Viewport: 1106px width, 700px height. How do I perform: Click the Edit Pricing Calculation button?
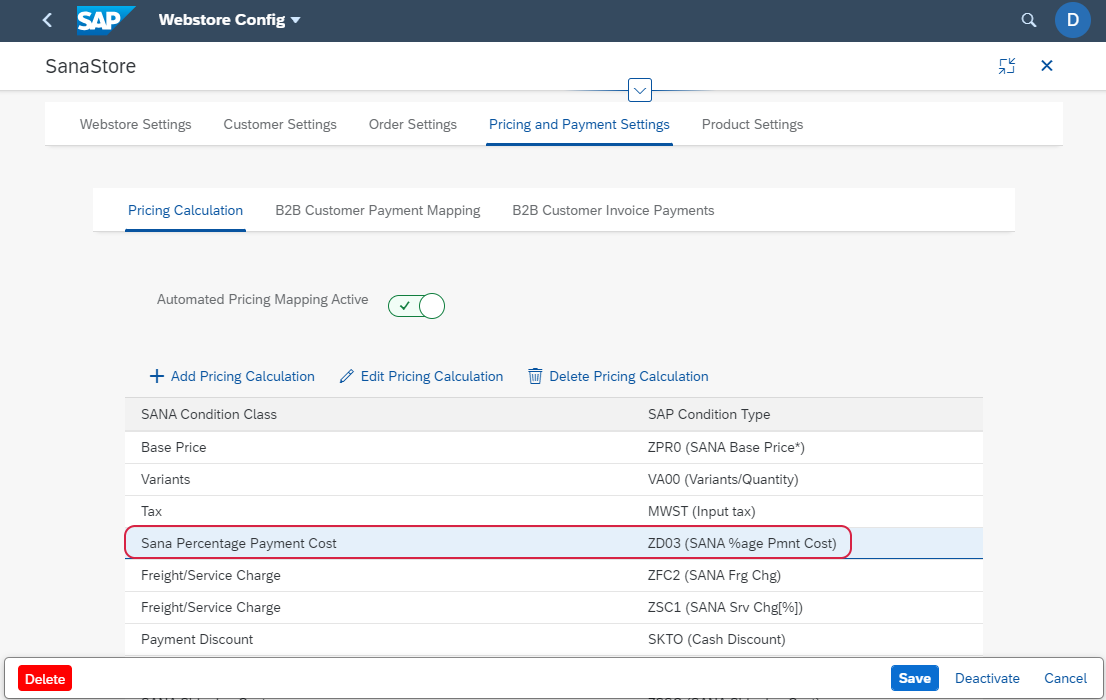click(x=421, y=376)
